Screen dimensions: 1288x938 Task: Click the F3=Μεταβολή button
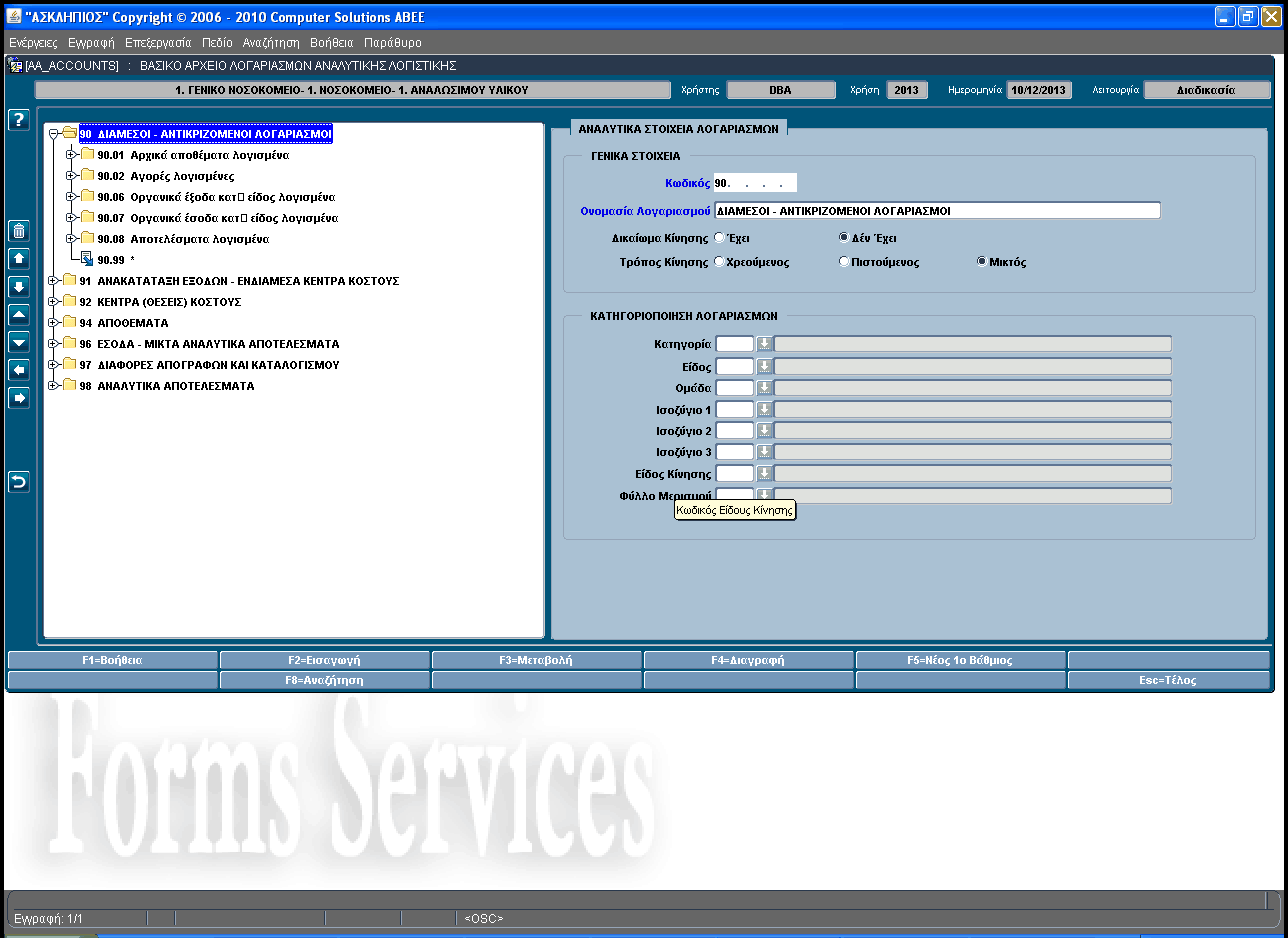coord(536,660)
